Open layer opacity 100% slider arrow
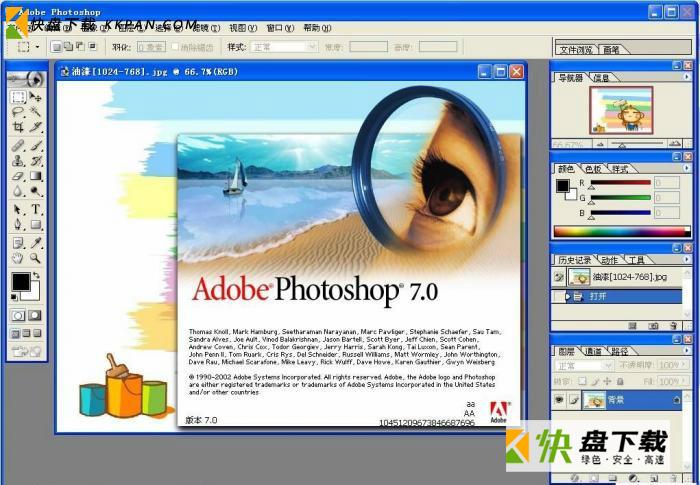The height and width of the screenshot is (485, 700). pyautogui.click(x=683, y=365)
